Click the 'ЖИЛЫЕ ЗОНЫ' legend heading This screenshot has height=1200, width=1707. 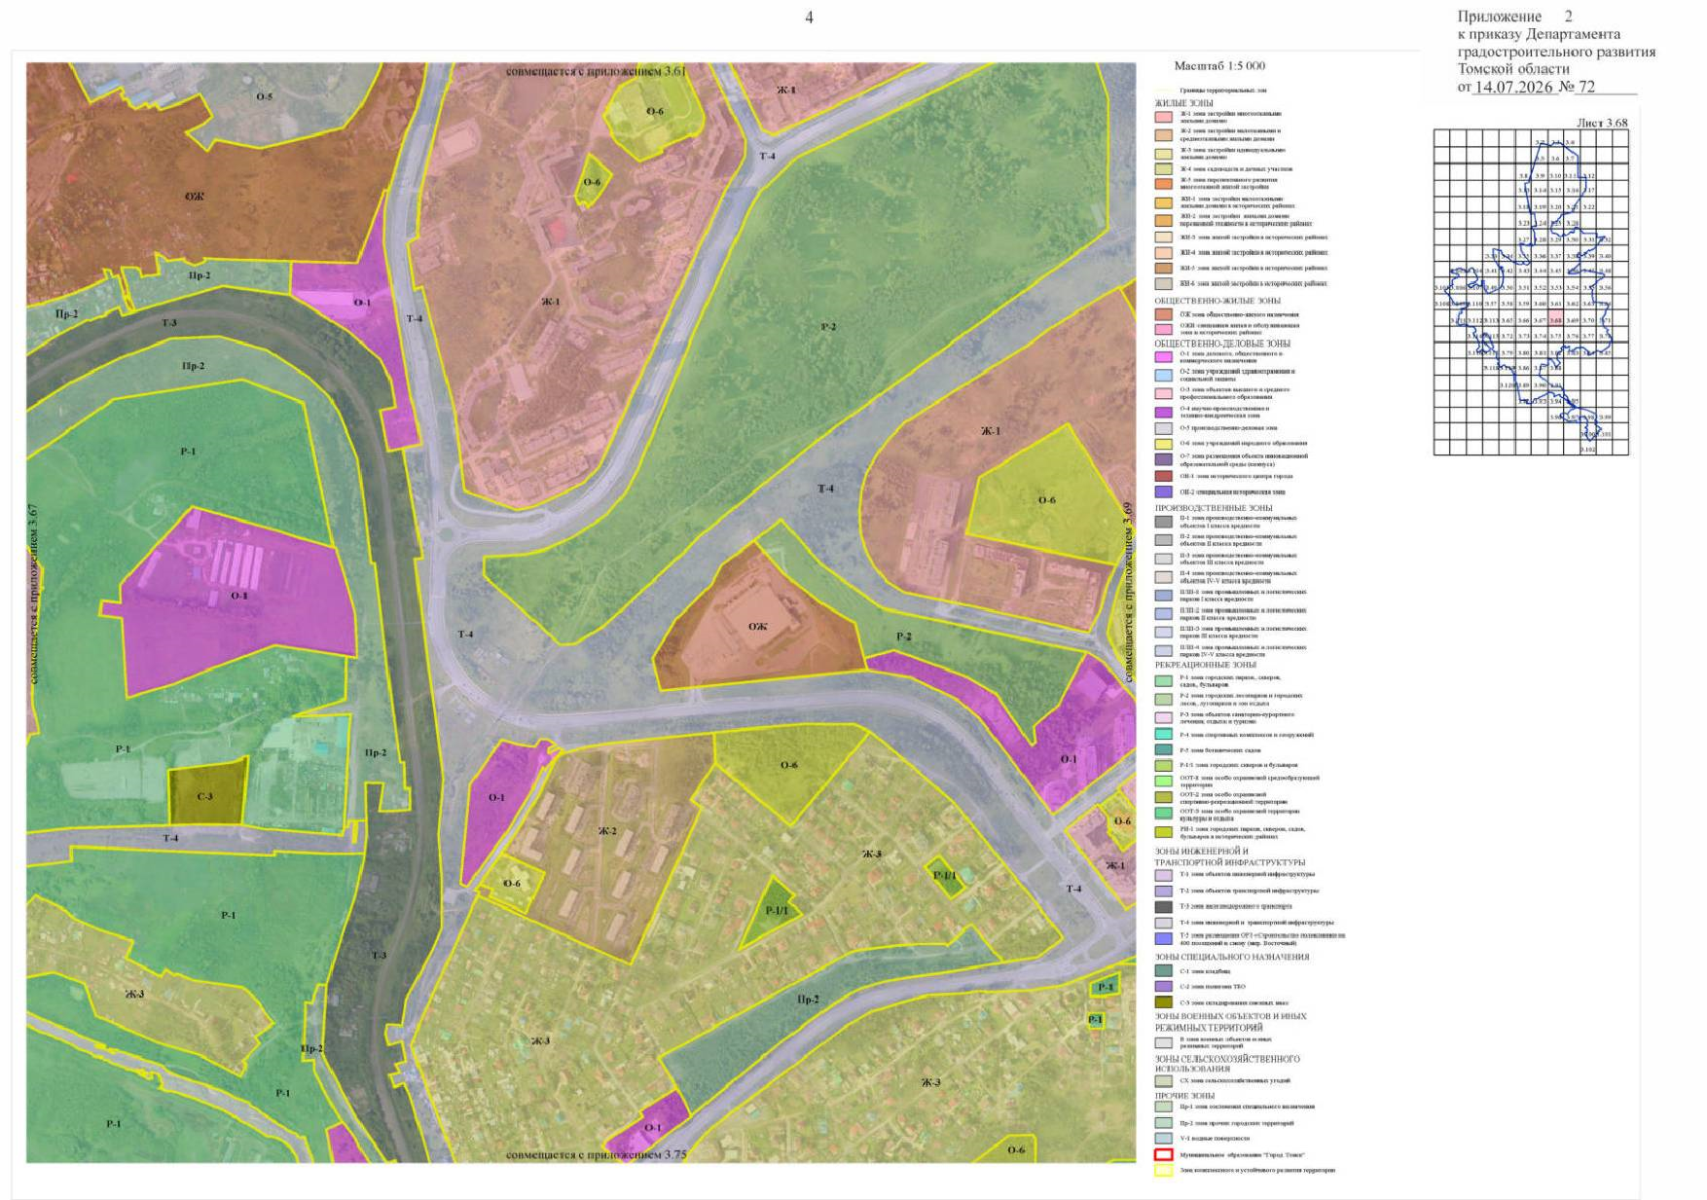click(x=1184, y=104)
